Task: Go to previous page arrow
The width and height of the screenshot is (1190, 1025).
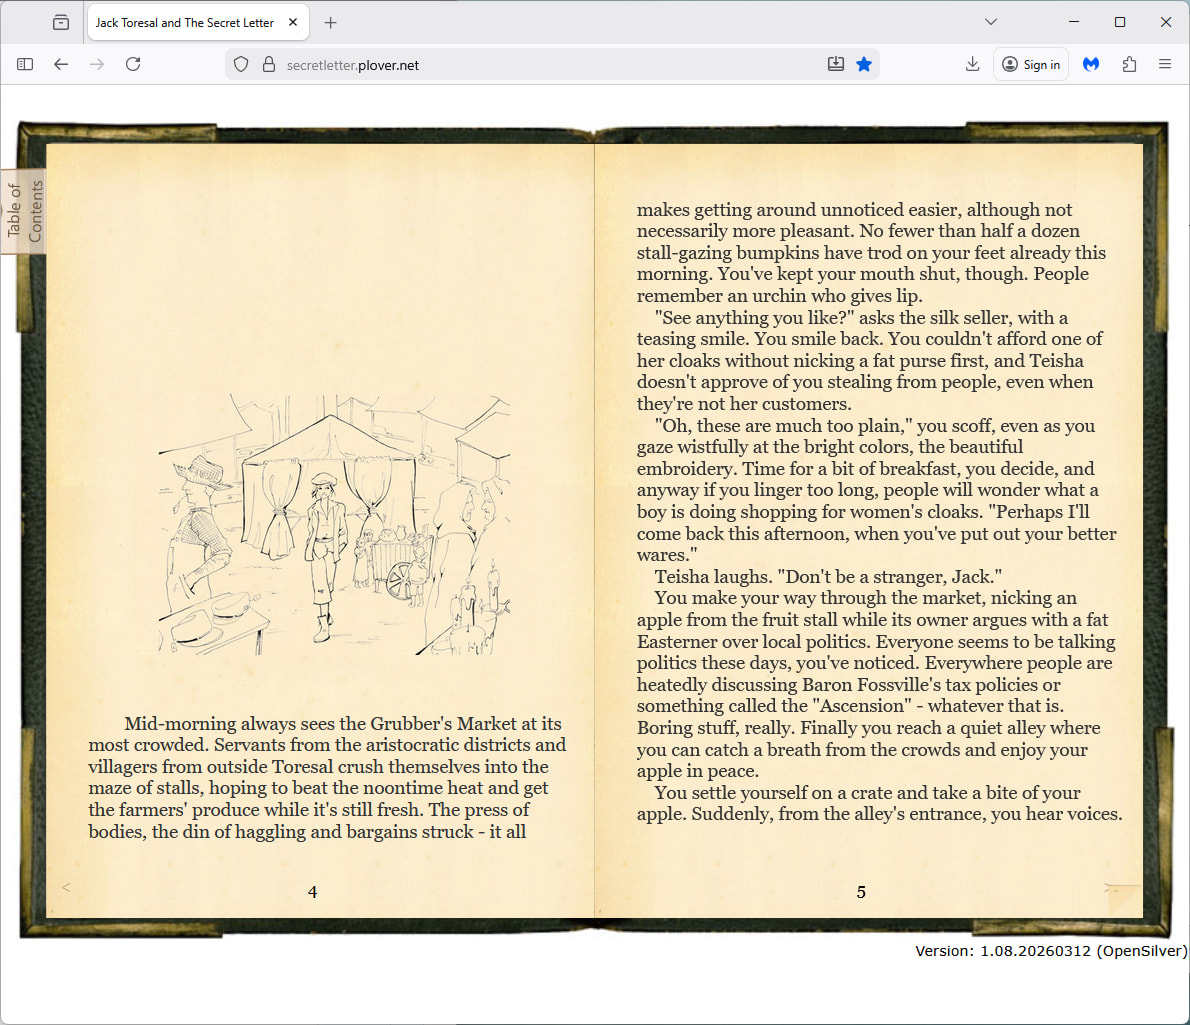Action: [x=66, y=888]
